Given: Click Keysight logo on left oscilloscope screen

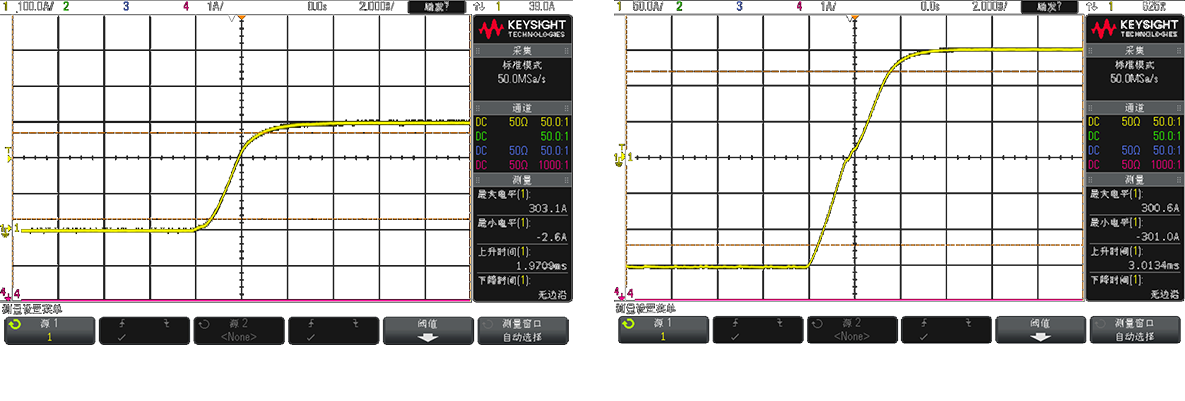Looking at the screenshot, I should click(x=520, y=27).
